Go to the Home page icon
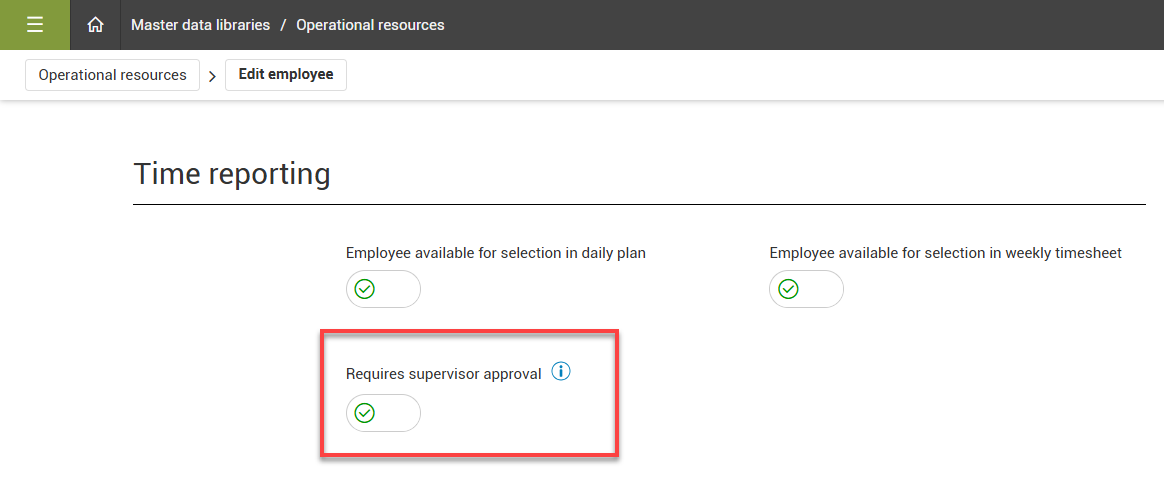1164x503 pixels. pyautogui.click(x=96, y=25)
